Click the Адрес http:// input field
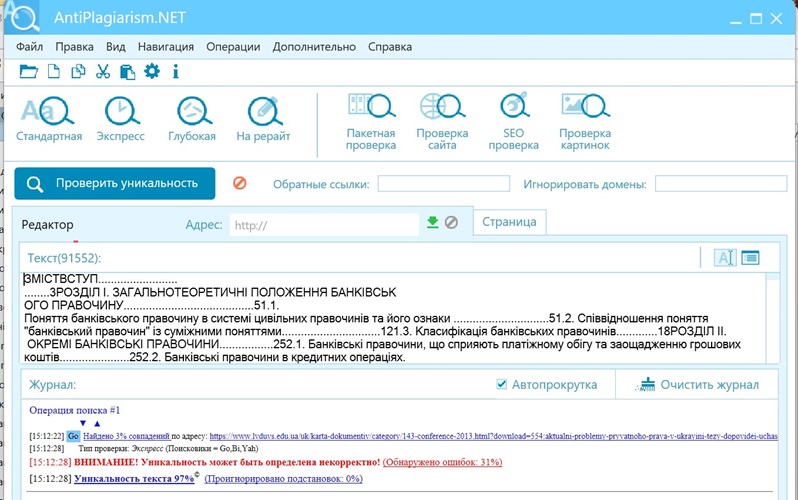This screenshot has width=798, height=500. tap(324, 225)
